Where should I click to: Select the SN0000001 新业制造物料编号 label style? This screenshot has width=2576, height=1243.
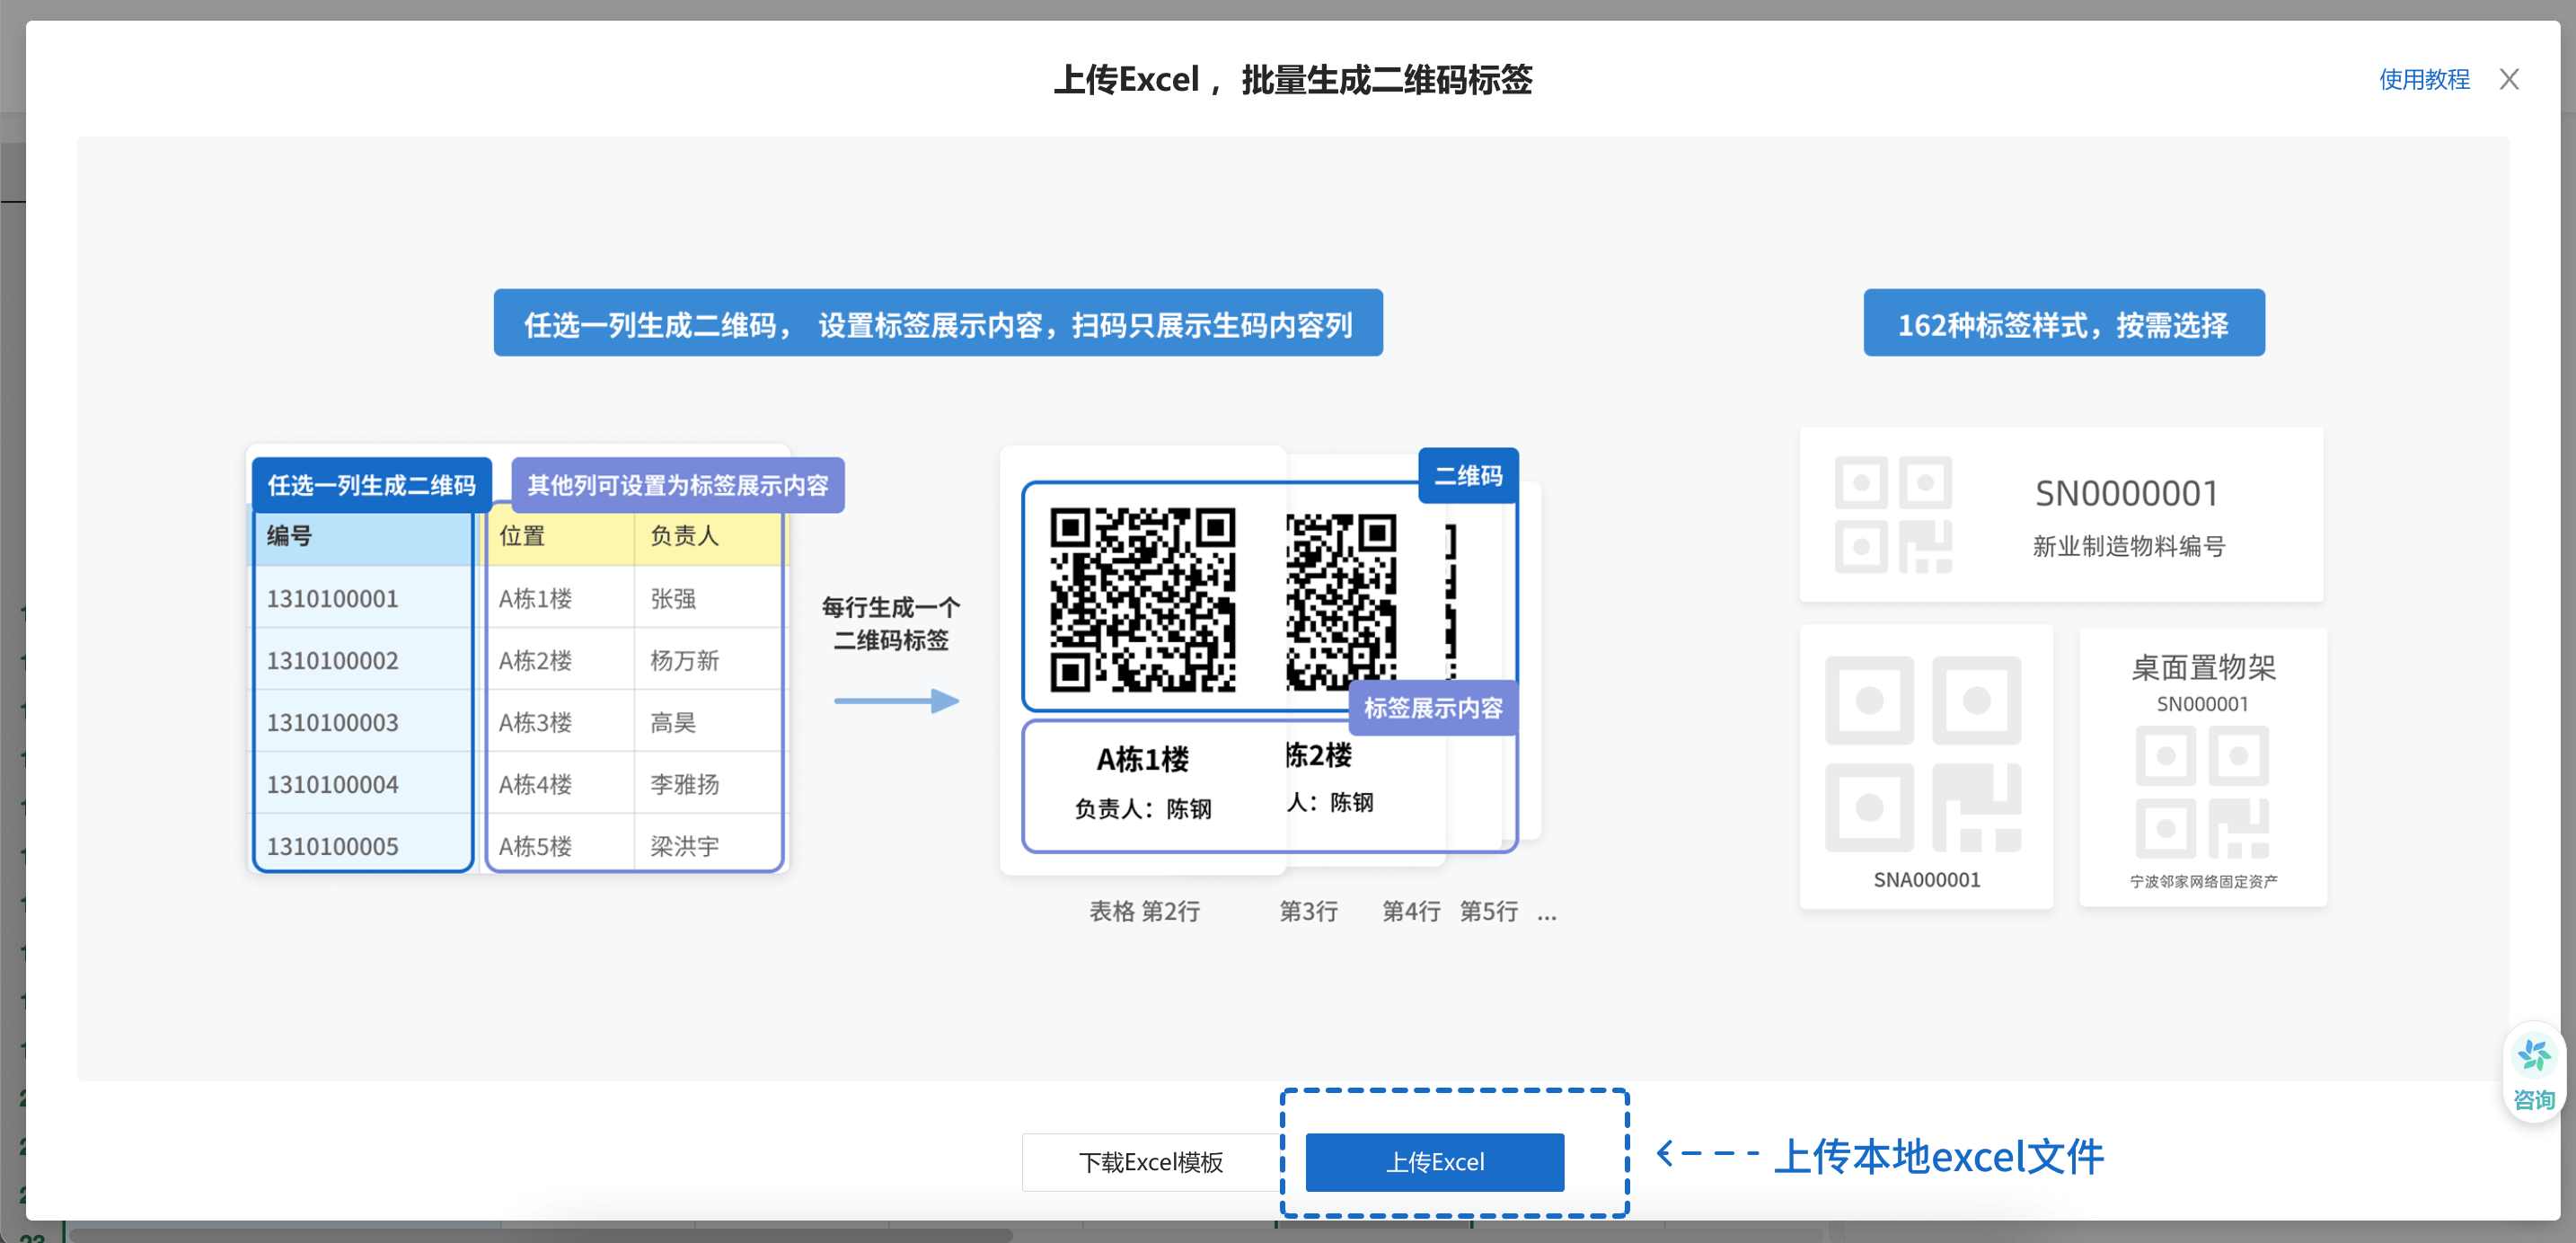[2061, 514]
